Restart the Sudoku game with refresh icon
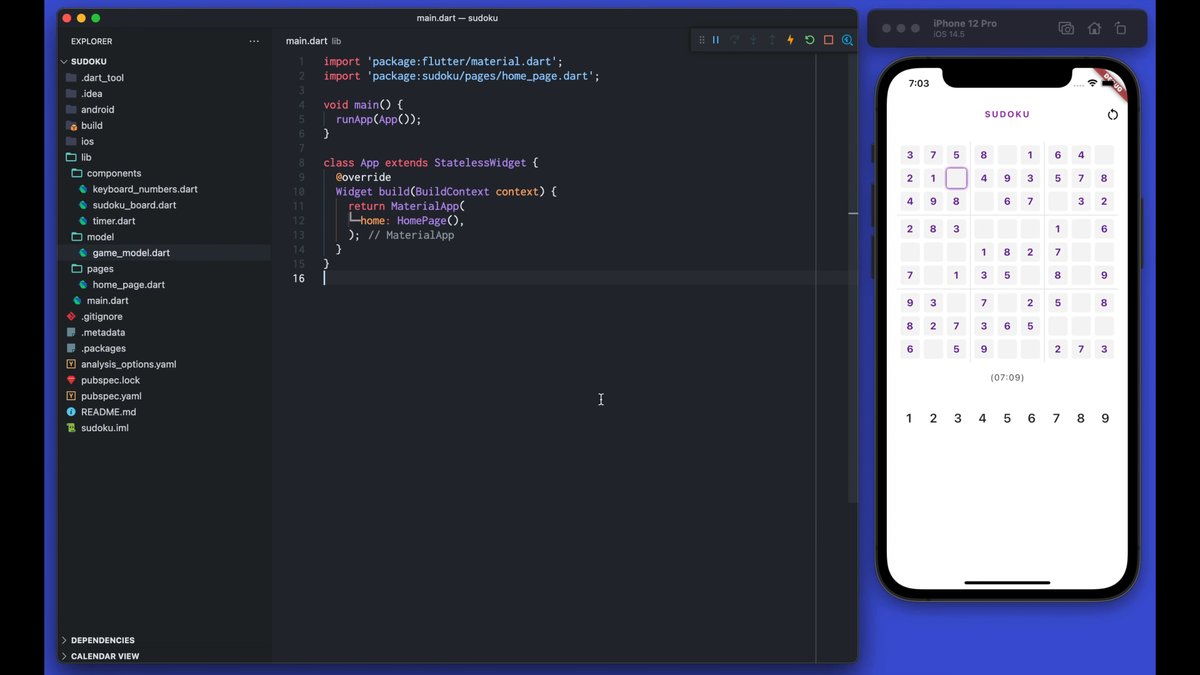 pos(1112,114)
